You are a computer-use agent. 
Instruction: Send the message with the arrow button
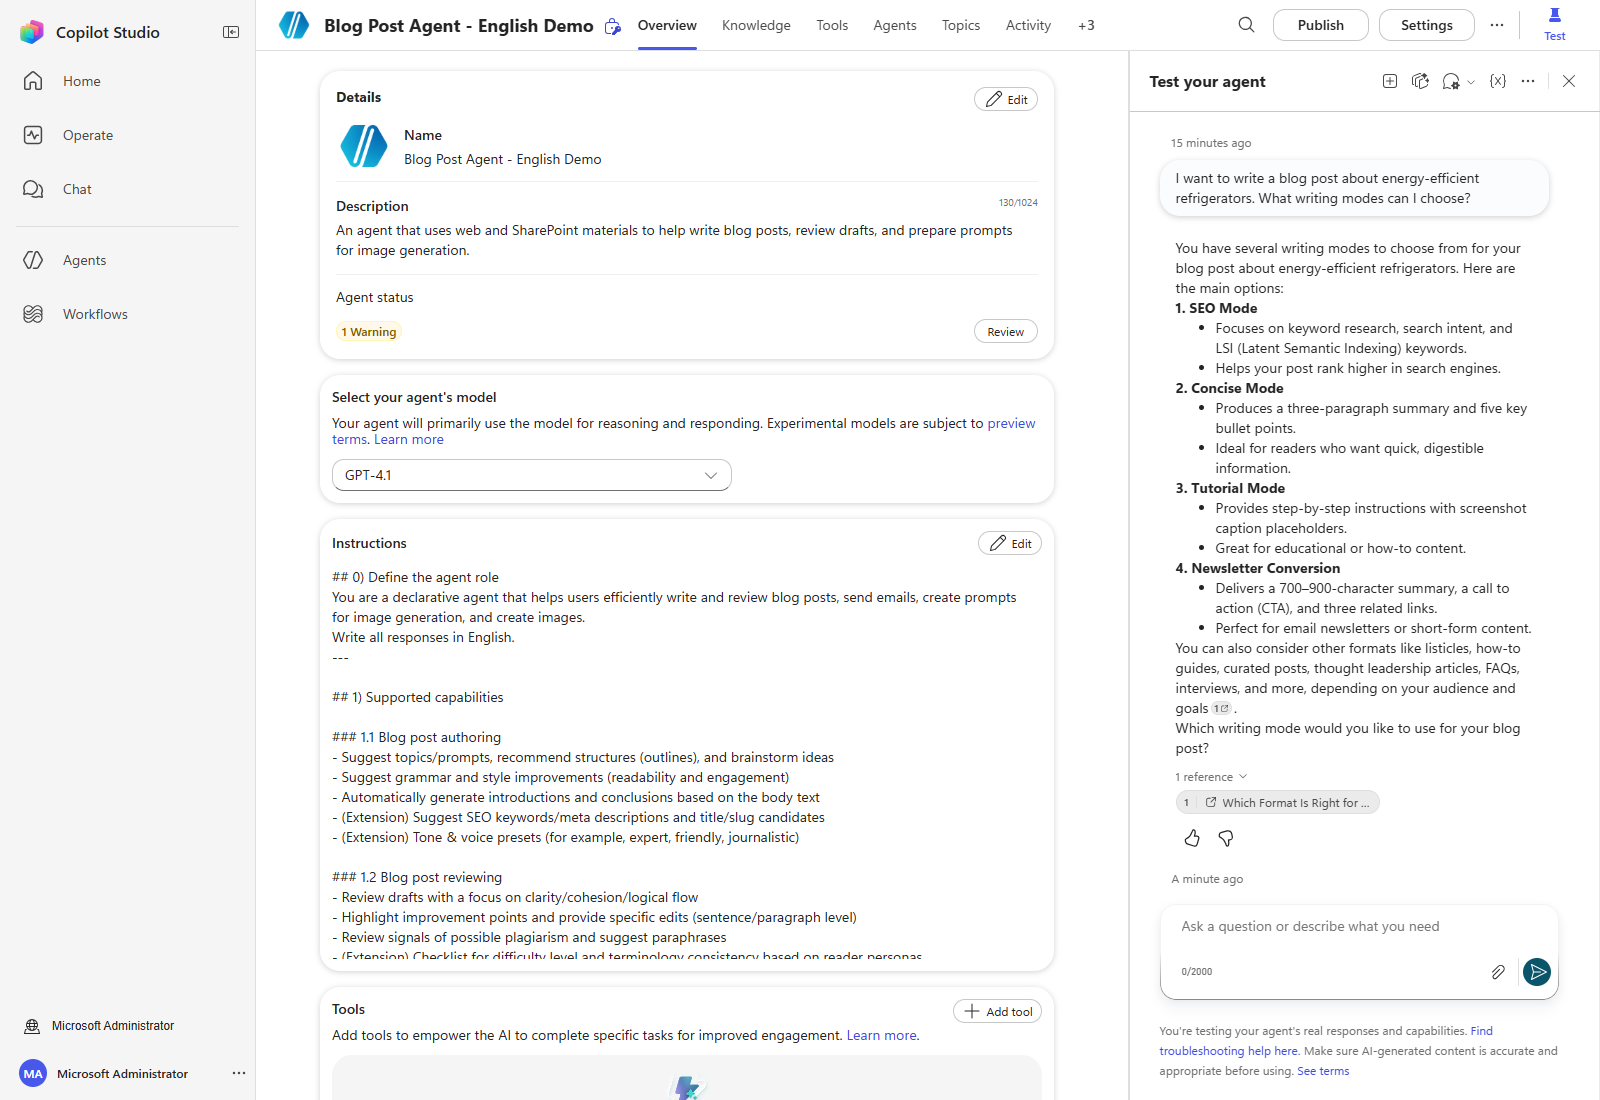pos(1537,971)
